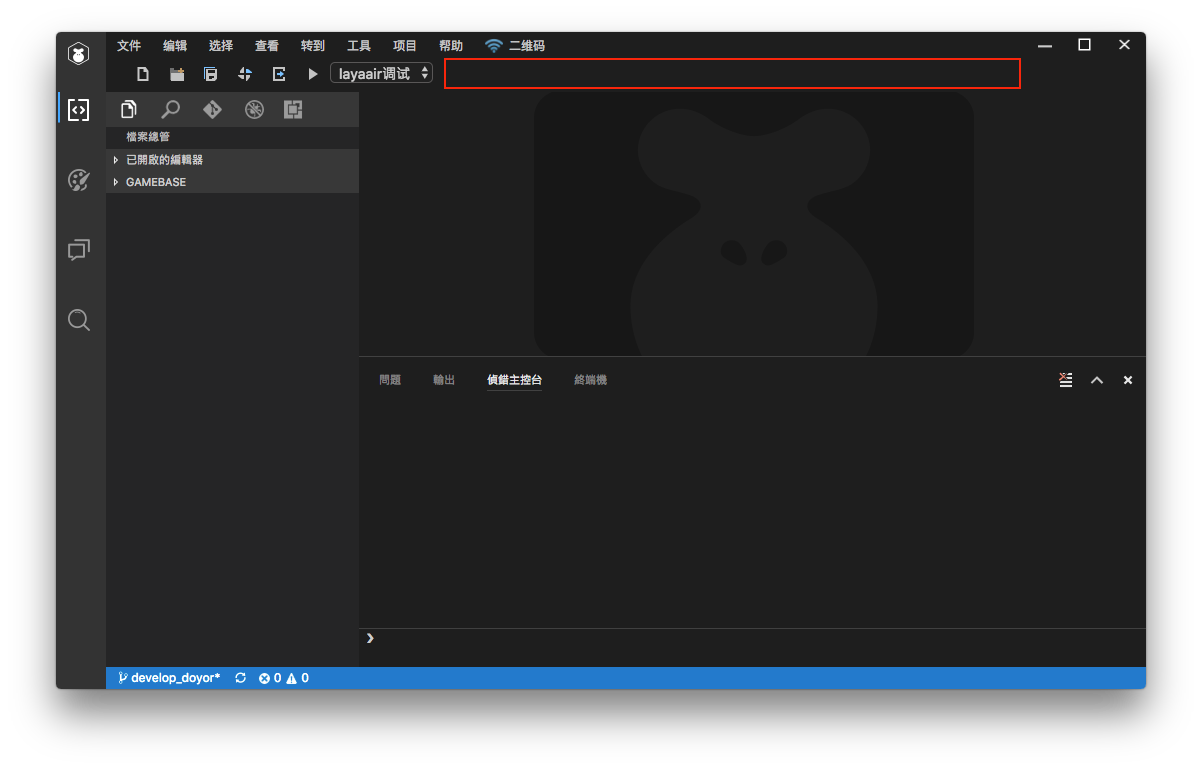
Task: Open the Git source control panel
Action: coord(212,110)
